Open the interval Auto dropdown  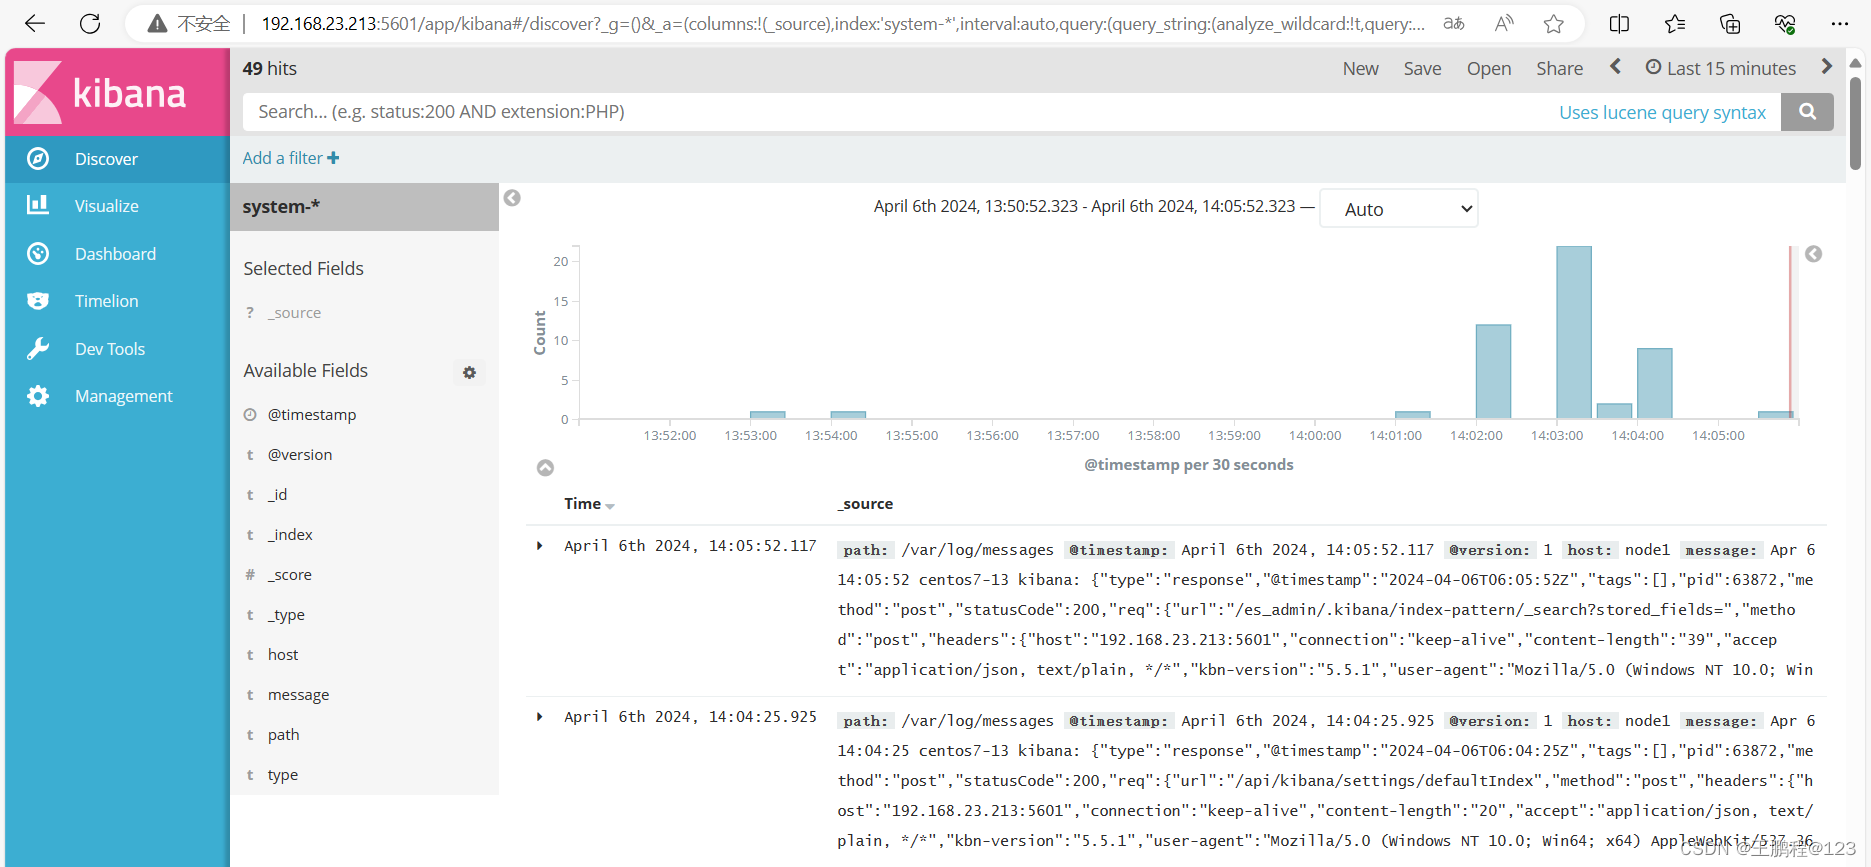pos(1398,209)
